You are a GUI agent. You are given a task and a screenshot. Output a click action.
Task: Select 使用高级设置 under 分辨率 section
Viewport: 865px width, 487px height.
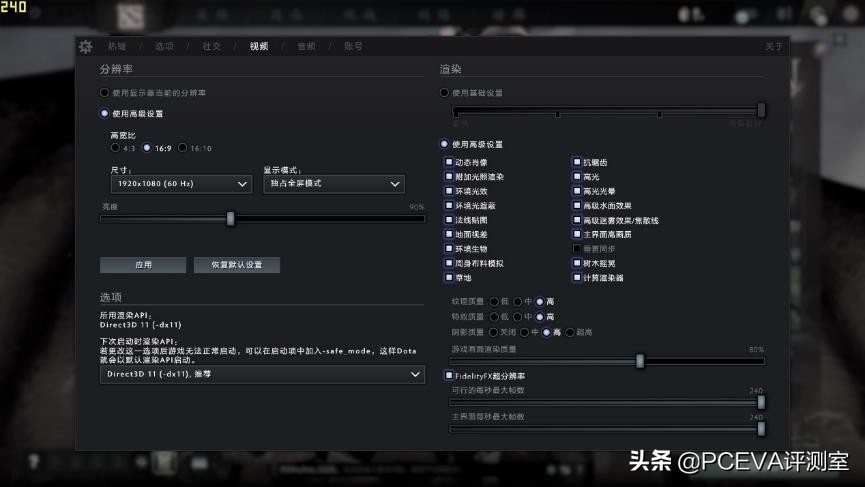(104, 113)
